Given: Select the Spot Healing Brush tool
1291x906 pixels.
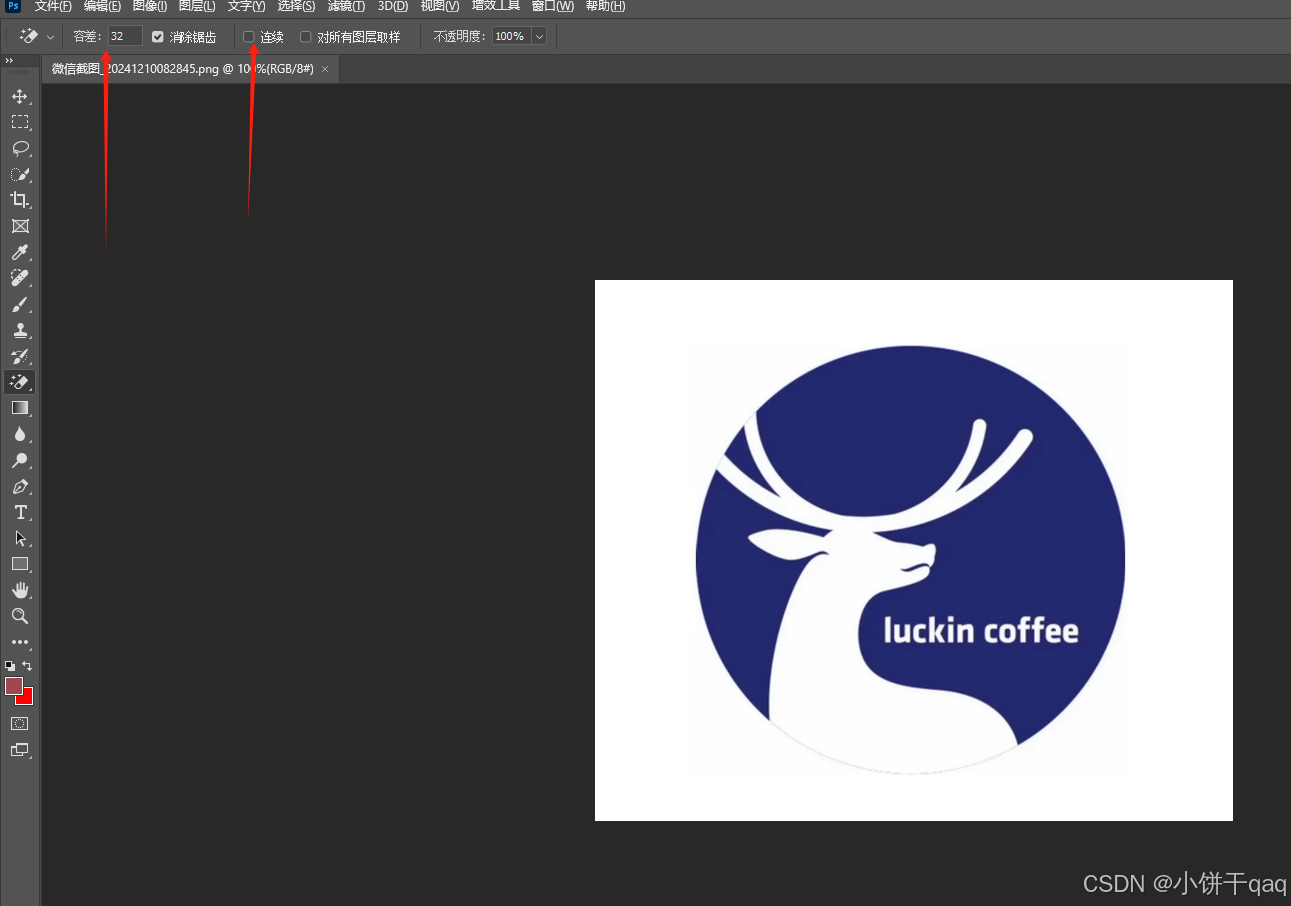Looking at the screenshot, I should click(x=19, y=278).
